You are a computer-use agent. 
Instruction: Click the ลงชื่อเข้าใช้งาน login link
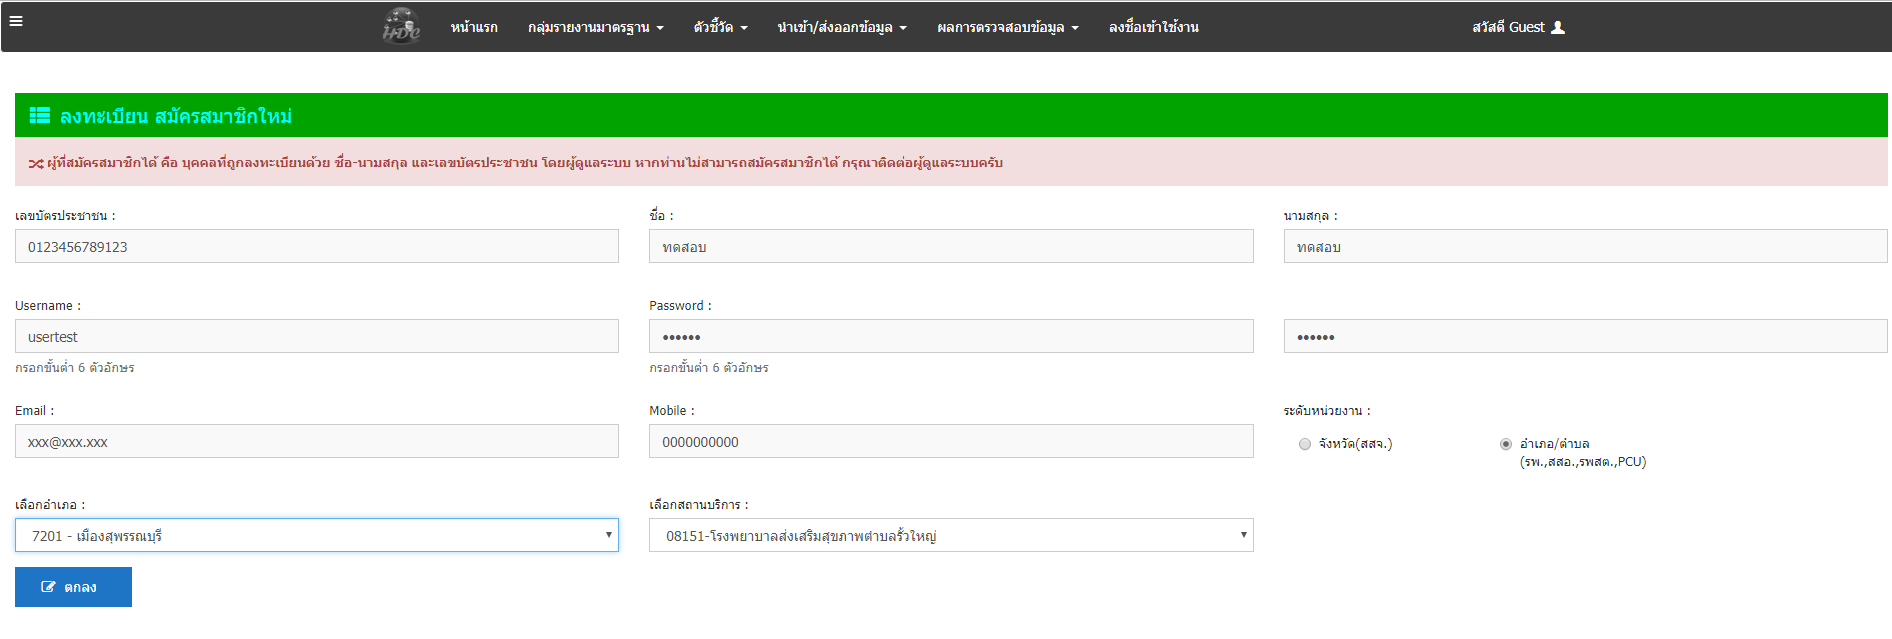pyautogui.click(x=1153, y=28)
